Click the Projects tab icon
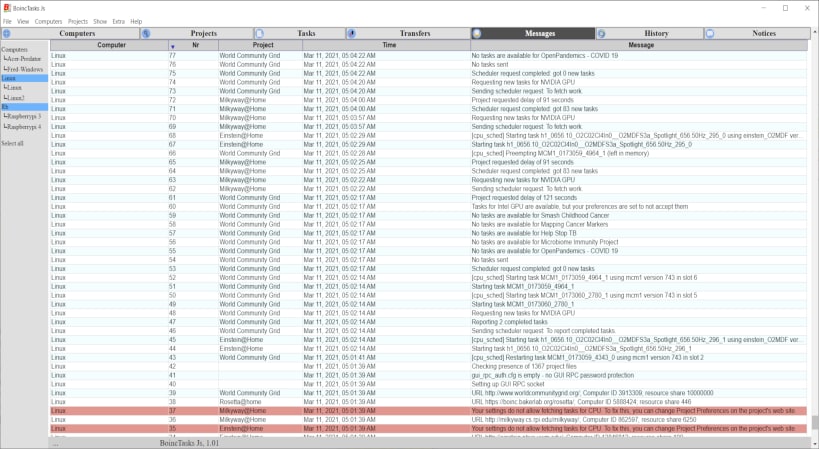Screen dimensions: 819x449 tap(146, 33)
